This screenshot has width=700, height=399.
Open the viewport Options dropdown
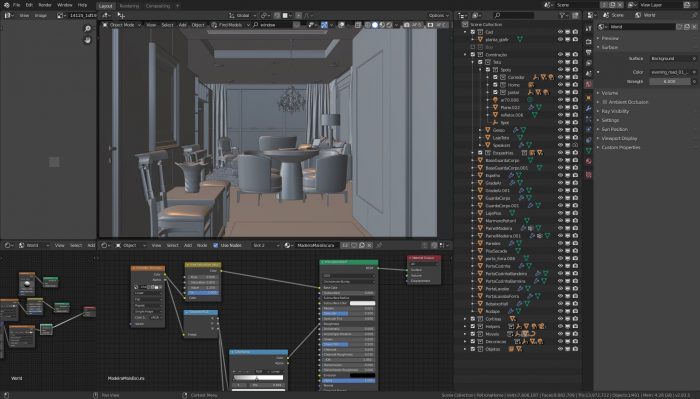(x=438, y=15)
